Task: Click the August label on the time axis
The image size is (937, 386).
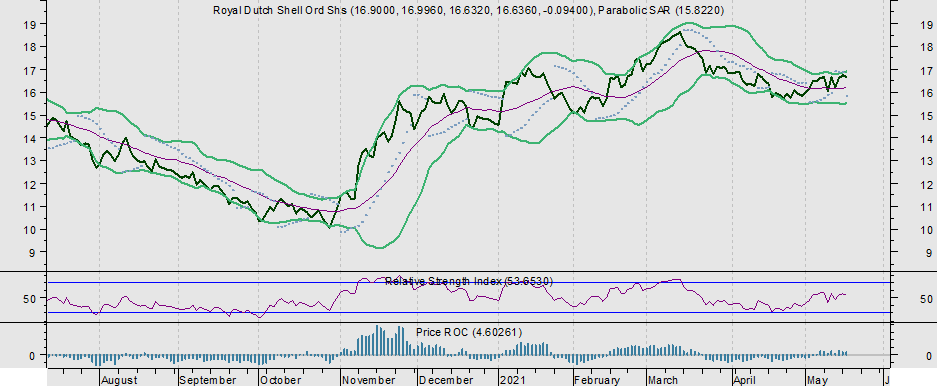Action: click(x=120, y=381)
